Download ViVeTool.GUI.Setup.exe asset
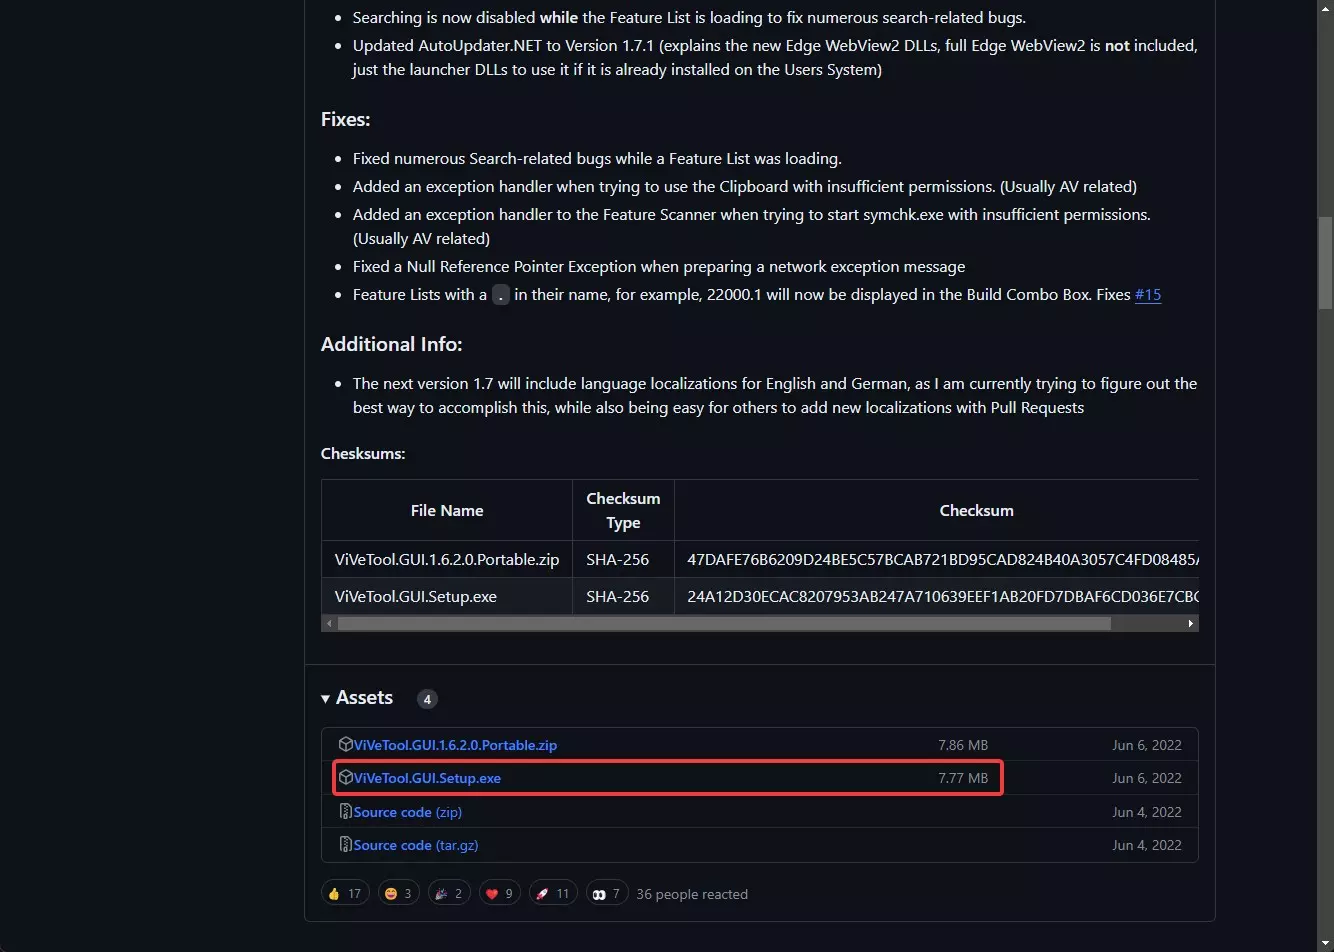This screenshot has width=1334, height=952. click(427, 778)
